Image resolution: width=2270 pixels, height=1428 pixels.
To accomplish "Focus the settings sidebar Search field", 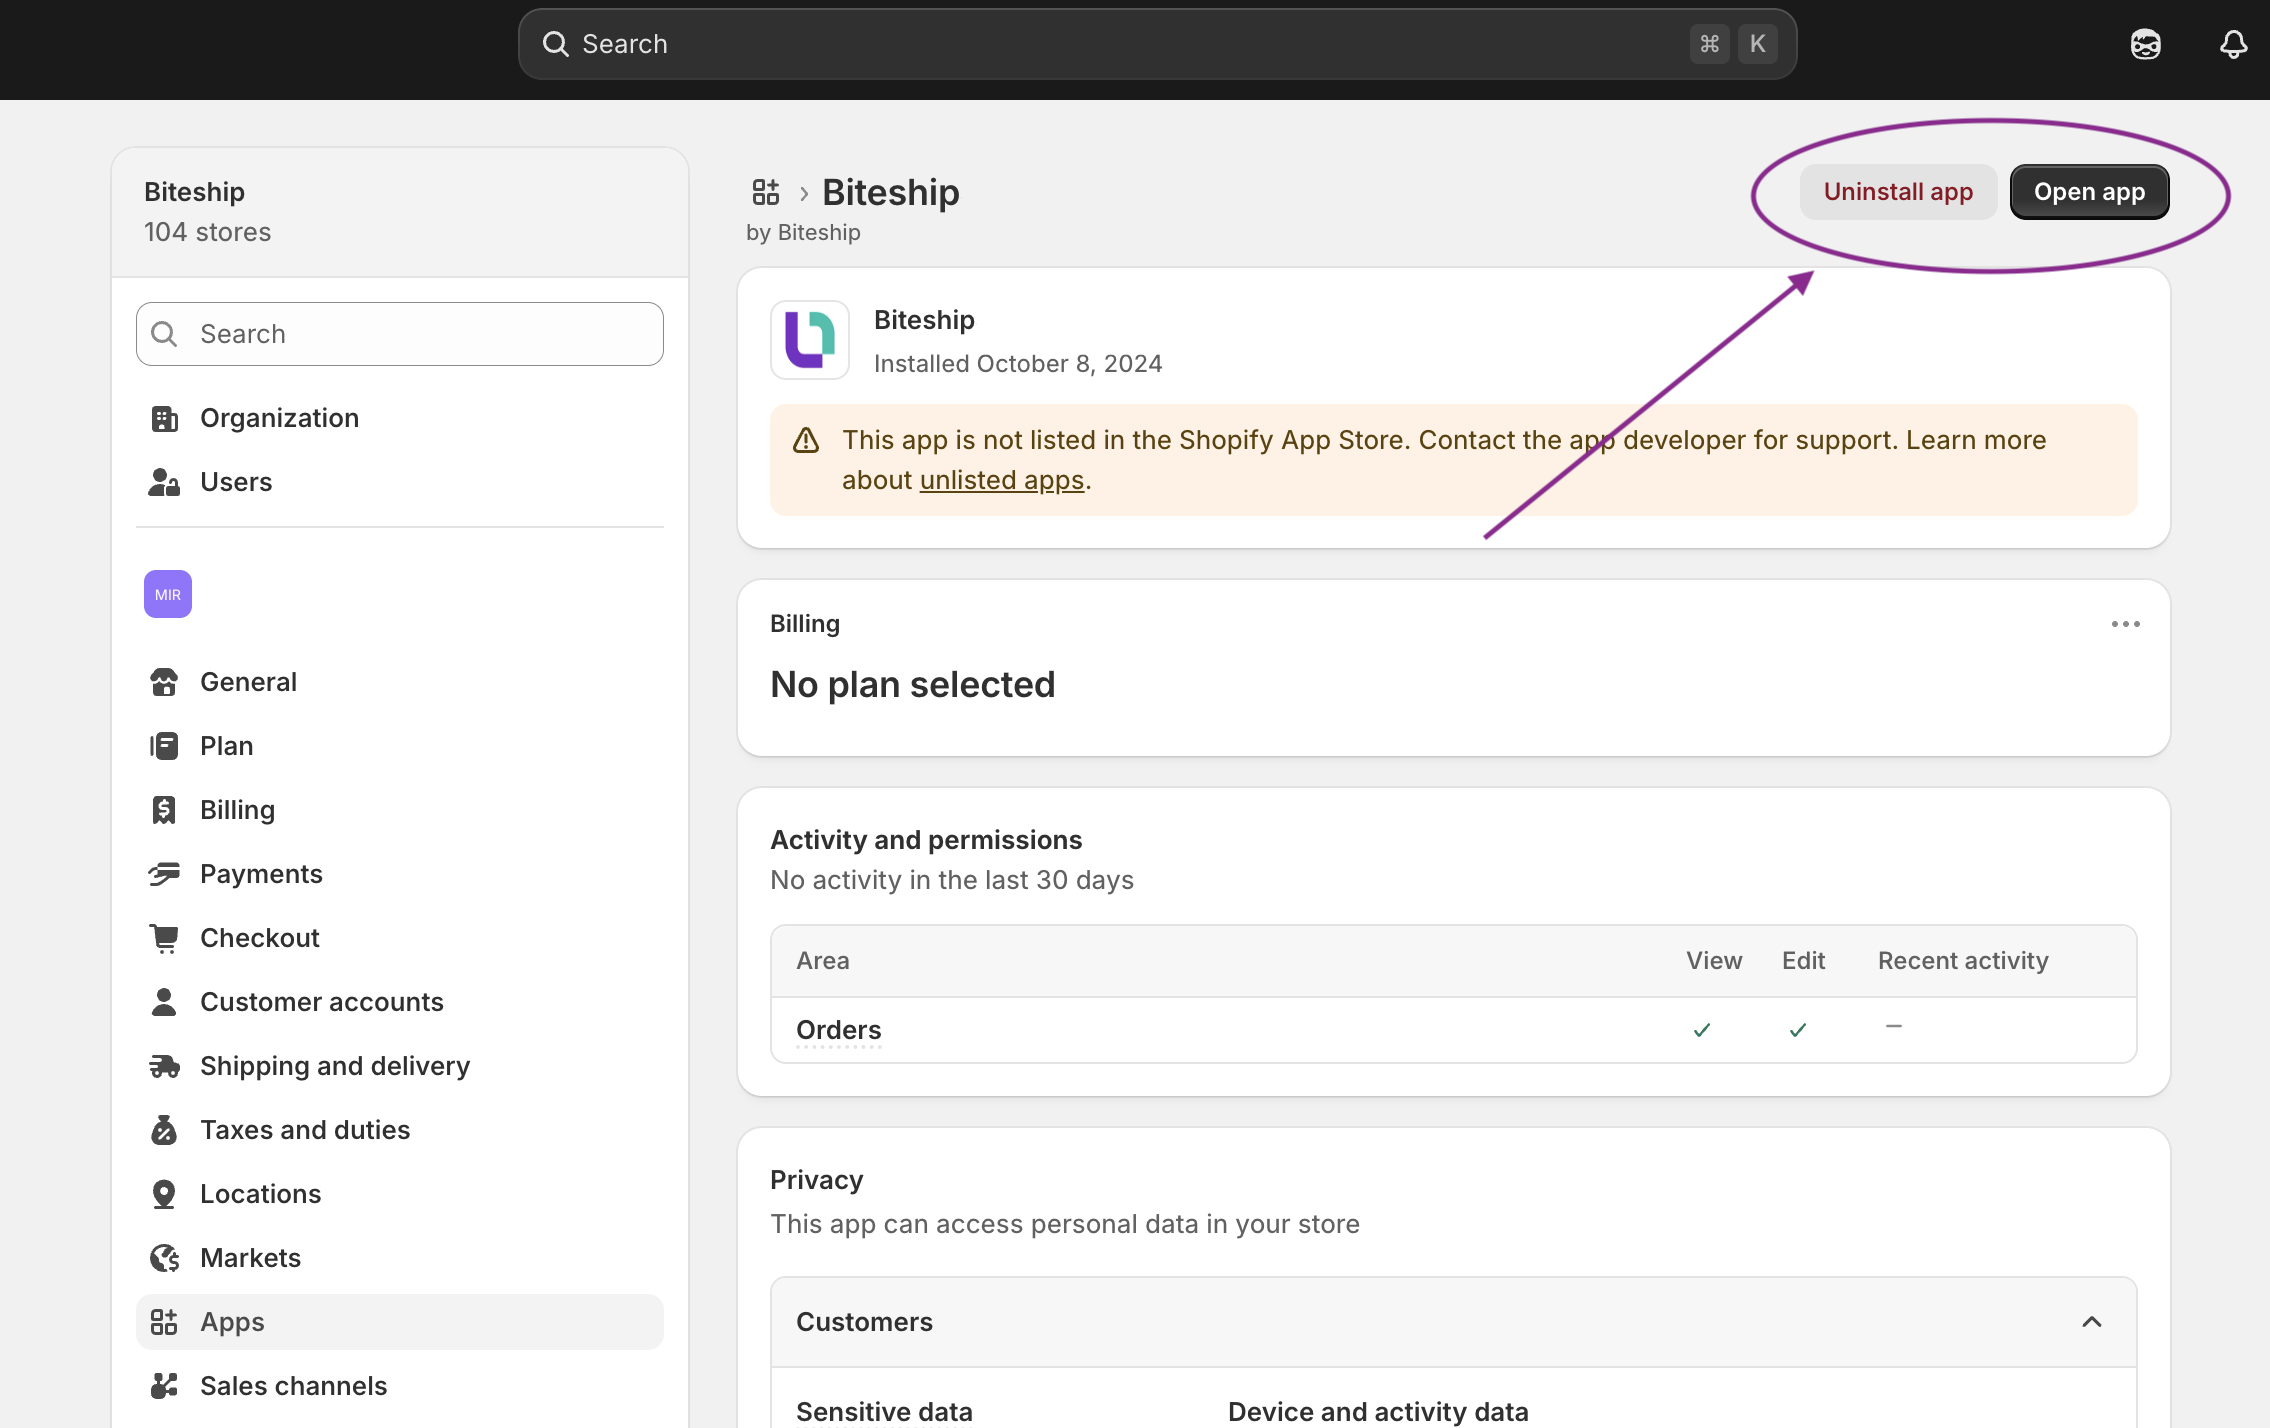I will click(x=400, y=334).
